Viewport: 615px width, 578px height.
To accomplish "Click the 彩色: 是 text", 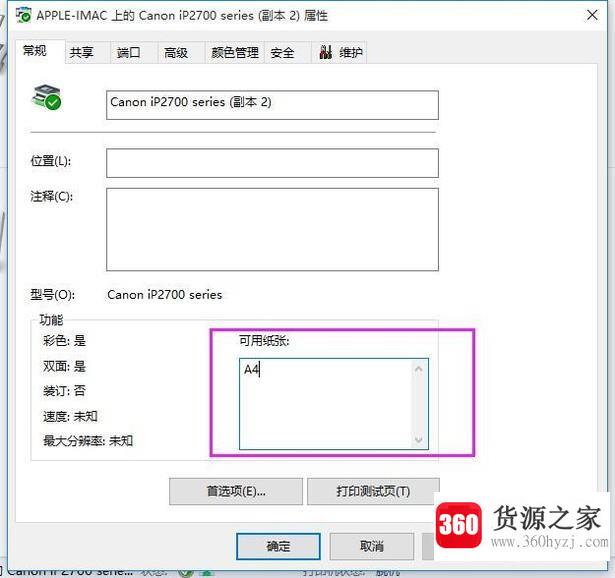I will 64,341.
